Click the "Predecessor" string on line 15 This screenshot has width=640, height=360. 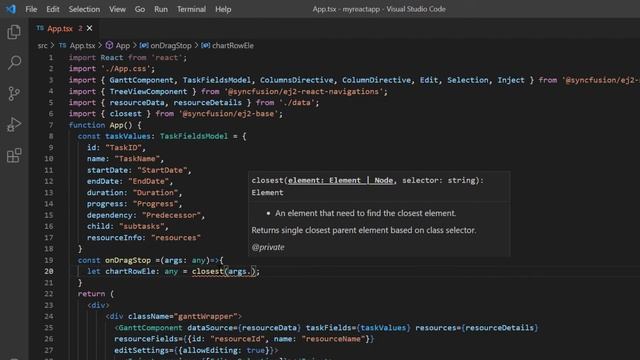171,215
